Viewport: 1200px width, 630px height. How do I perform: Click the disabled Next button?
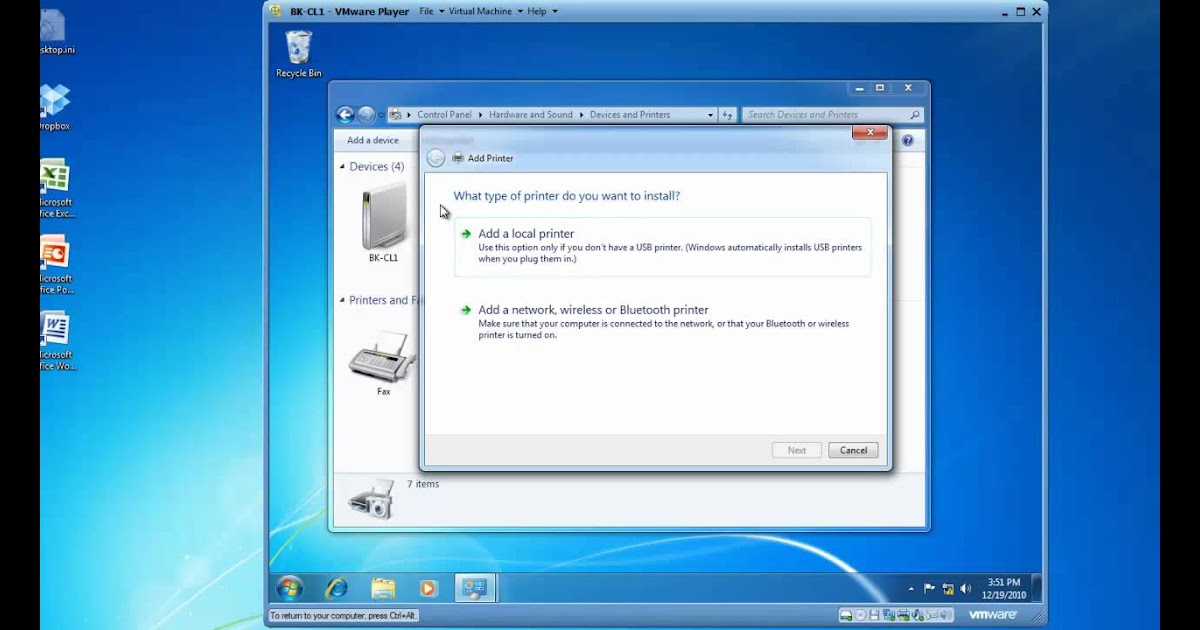pyautogui.click(x=797, y=450)
